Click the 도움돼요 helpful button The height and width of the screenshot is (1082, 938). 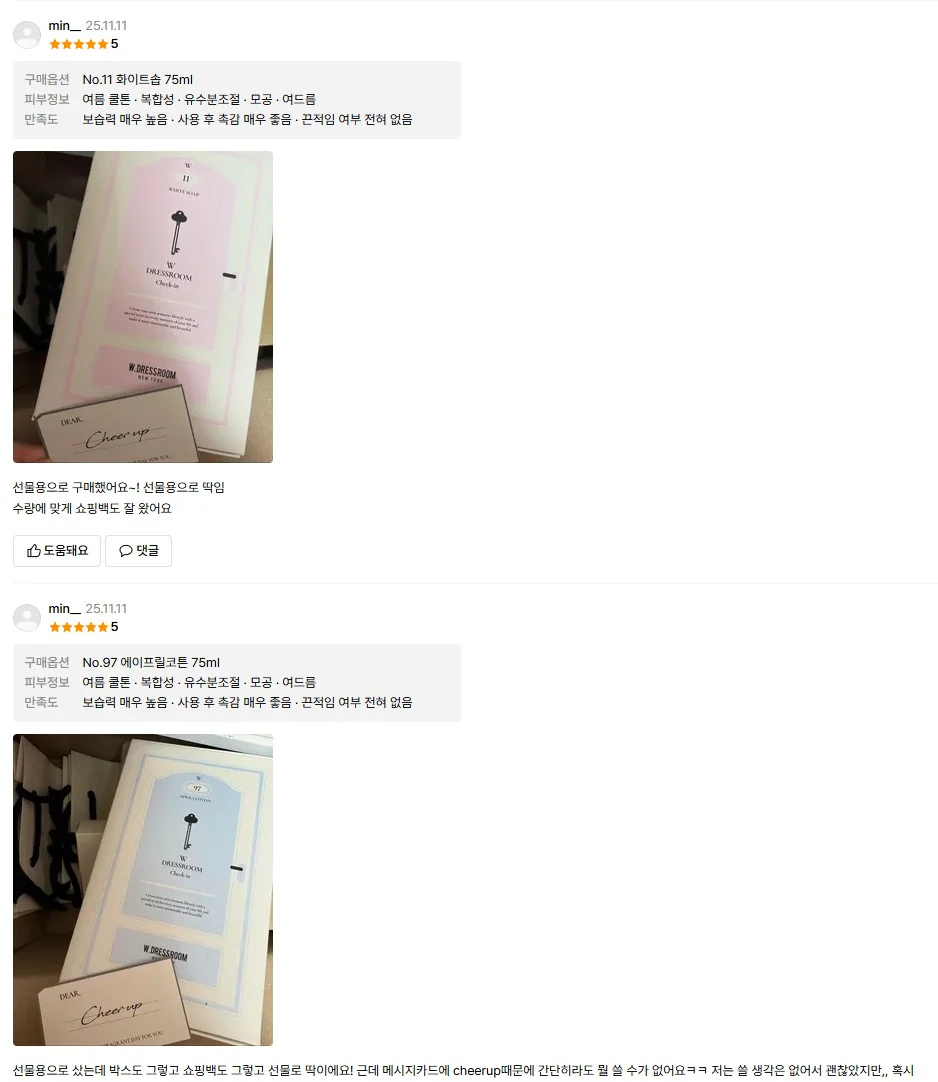point(57,551)
